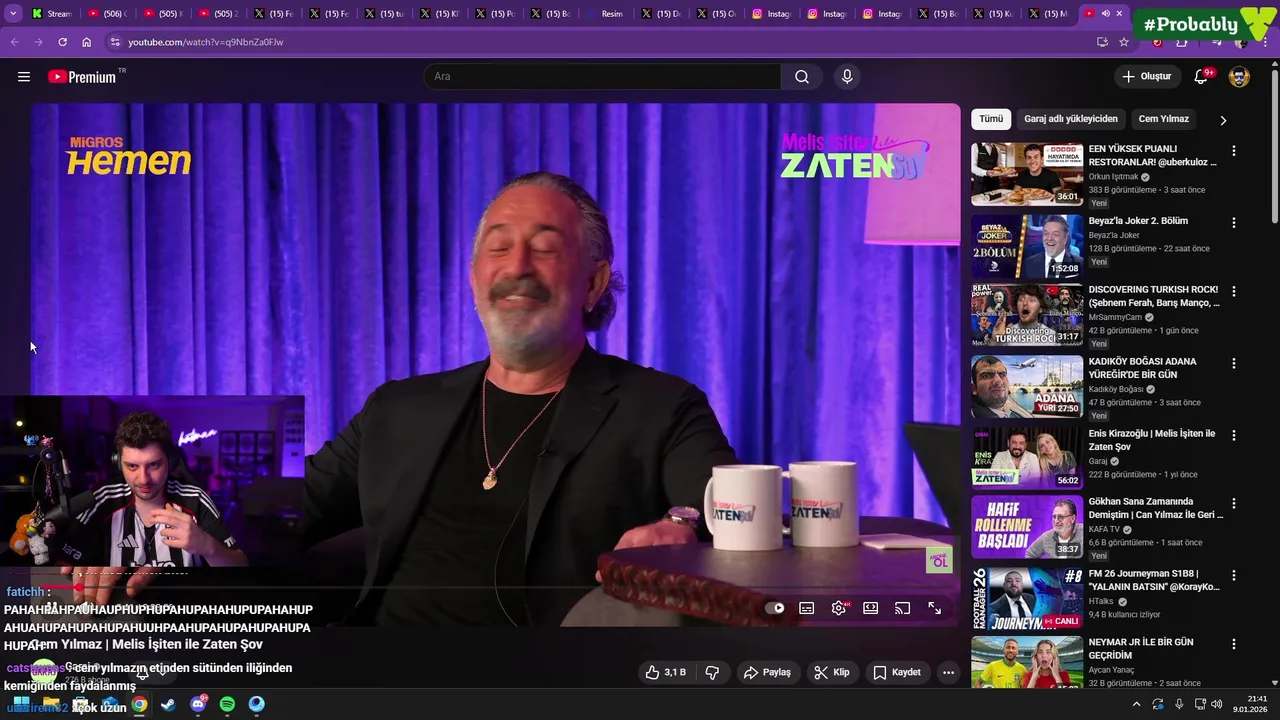Open the HTalks channel link
The height and width of the screenshot is (720, 1280).
pos(1103,602)
